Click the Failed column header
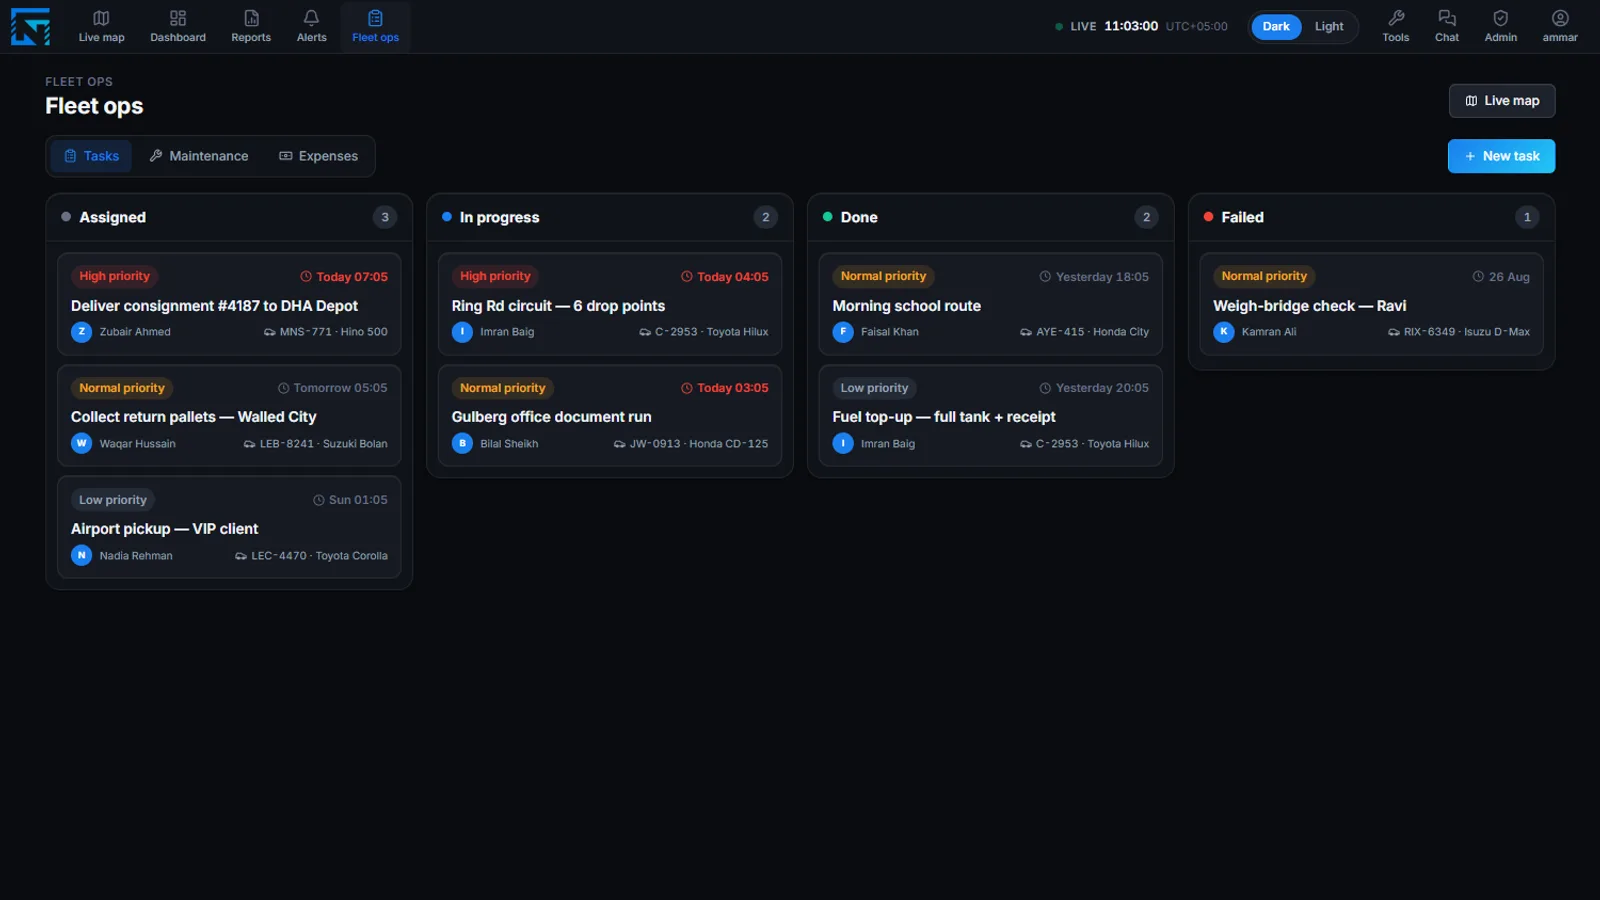Viewport: 1600px width, 900px height. (x=1371, y=217)
